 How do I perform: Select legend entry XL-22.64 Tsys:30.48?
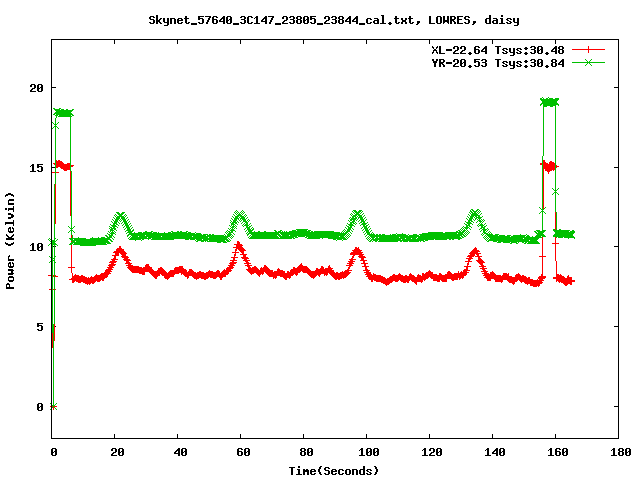[x=498, y=50]
